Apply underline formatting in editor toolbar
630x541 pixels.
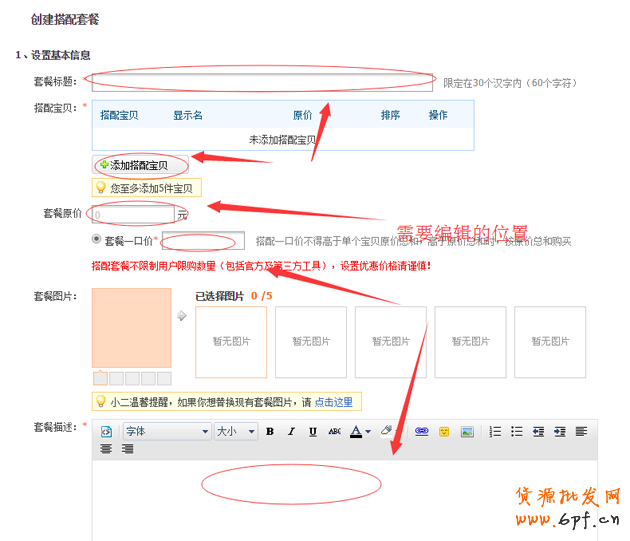pos(313,432)
